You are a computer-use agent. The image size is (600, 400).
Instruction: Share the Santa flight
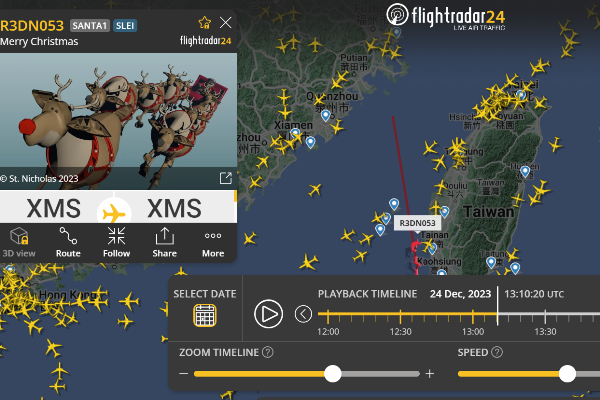tap(165, 242)
